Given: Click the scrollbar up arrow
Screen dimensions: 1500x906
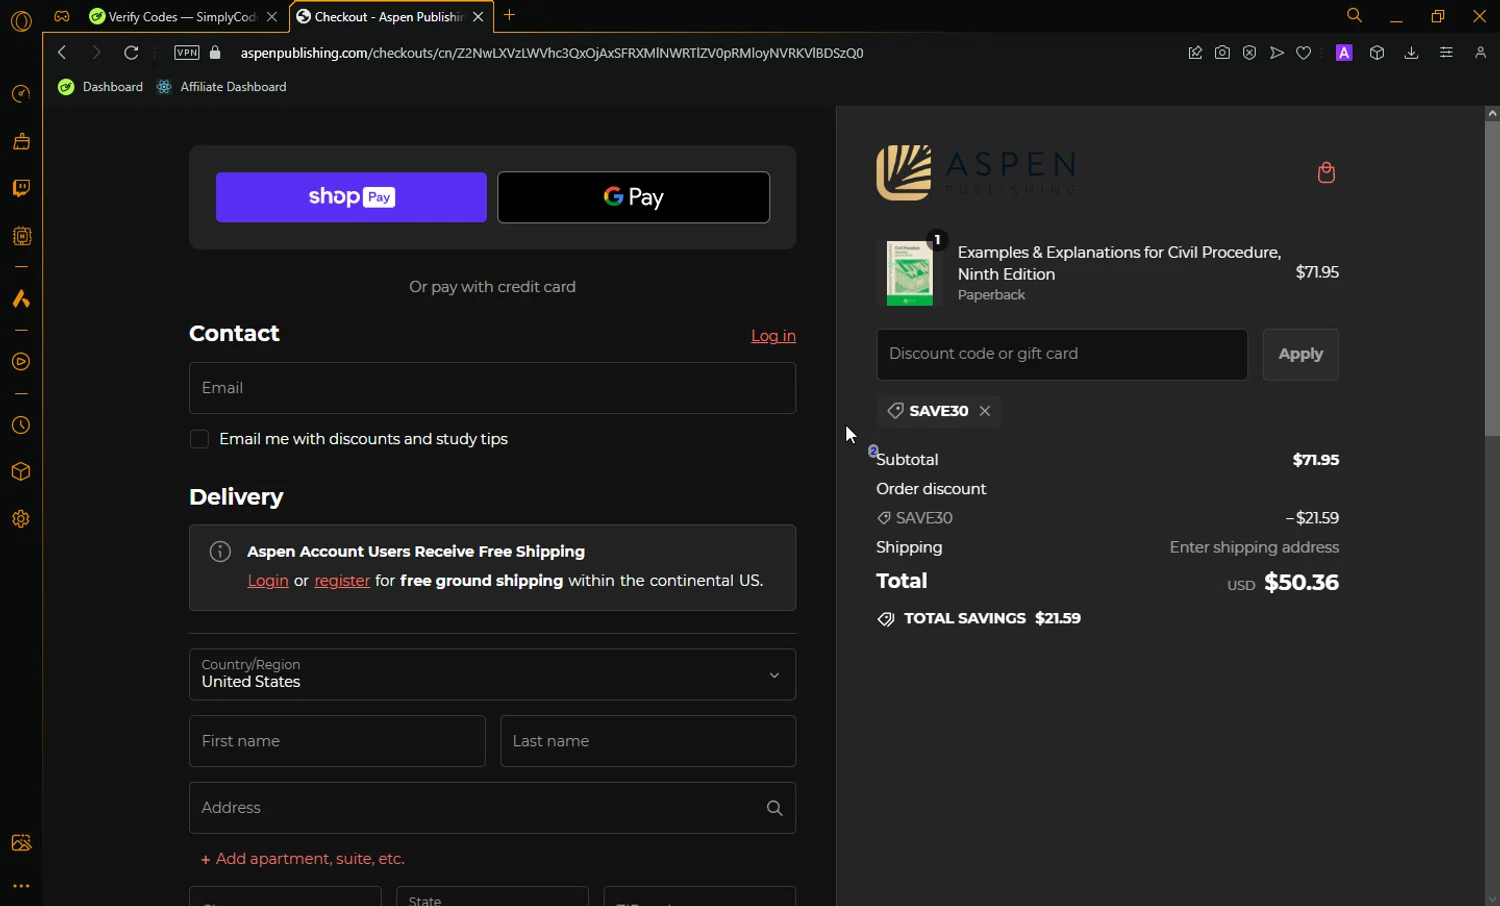Looking at the screenshot, I should (1492, 114).
